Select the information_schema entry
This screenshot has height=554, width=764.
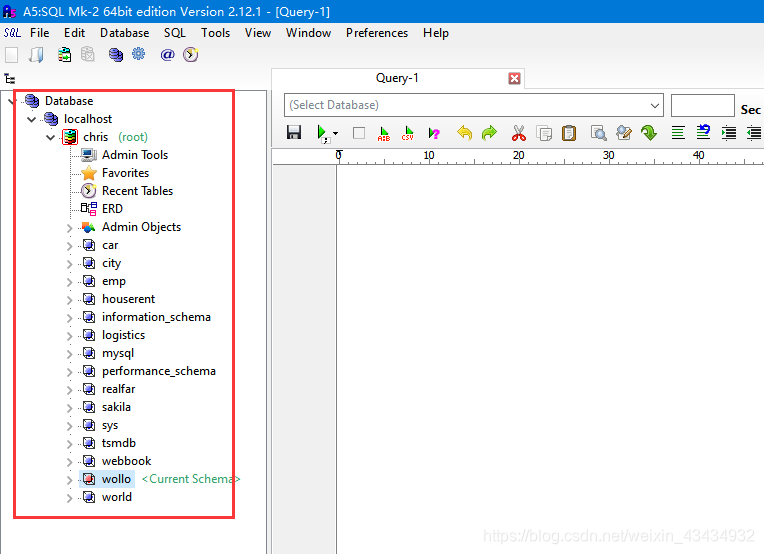click(x=156, y=317)
